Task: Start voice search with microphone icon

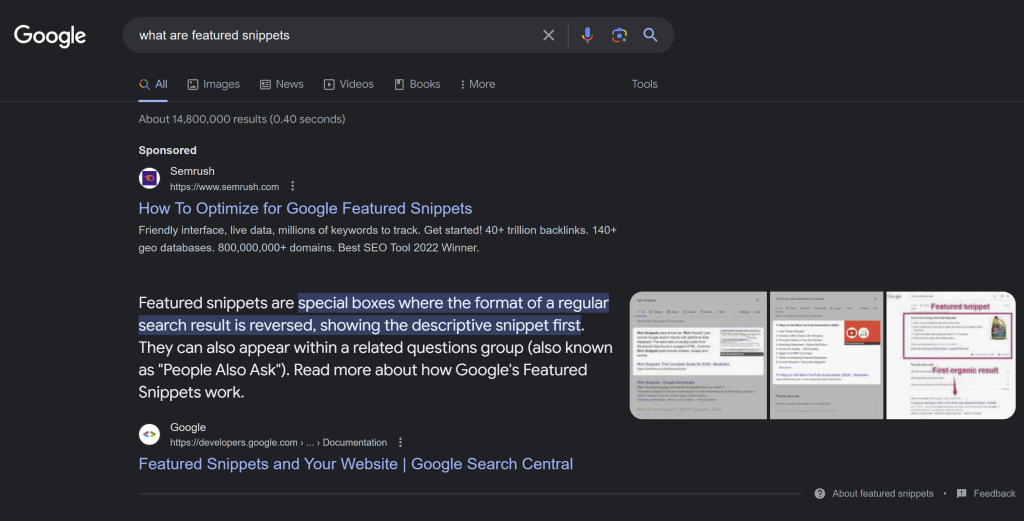Action: pyautogui.click(x=587, y=35)
